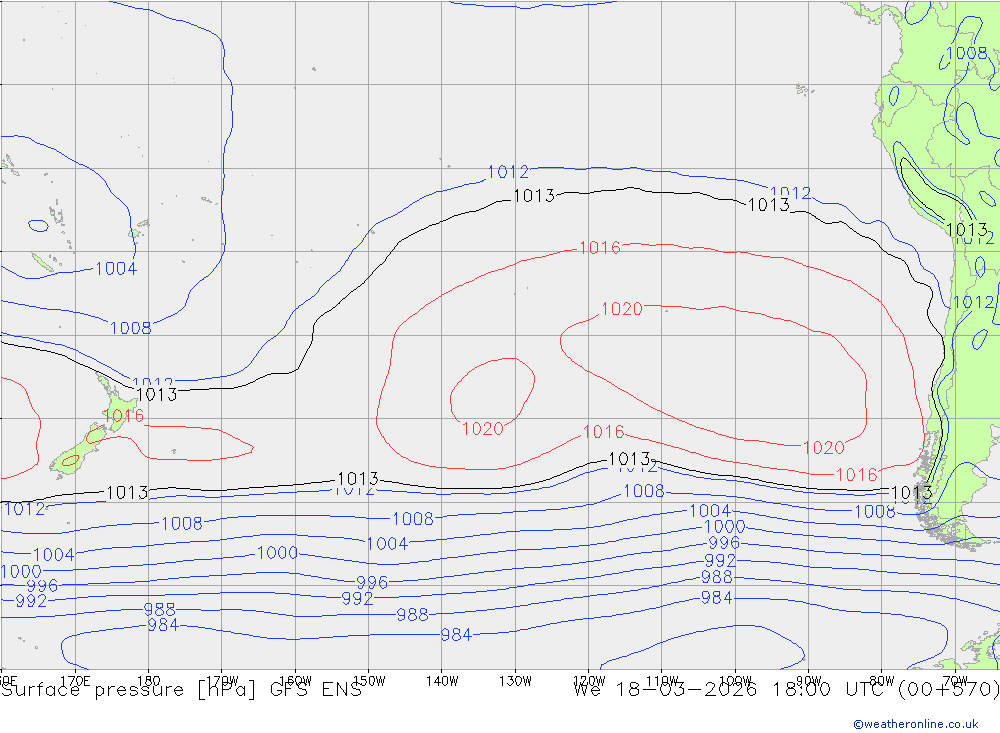This screenshot has height=733, width=1000.
Task: Click the 110W longitude label
Action: point(662,681)
